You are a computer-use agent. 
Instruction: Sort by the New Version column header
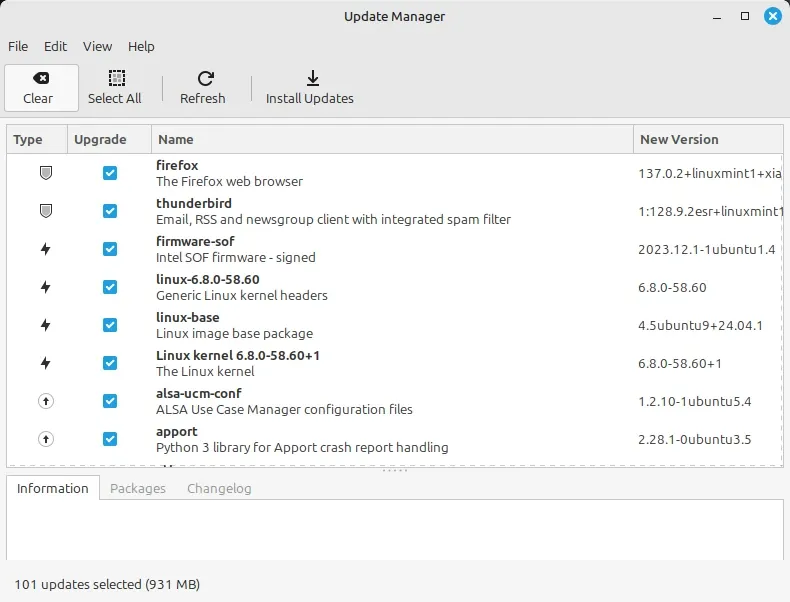pyautogui.click(x=708, y=140)
